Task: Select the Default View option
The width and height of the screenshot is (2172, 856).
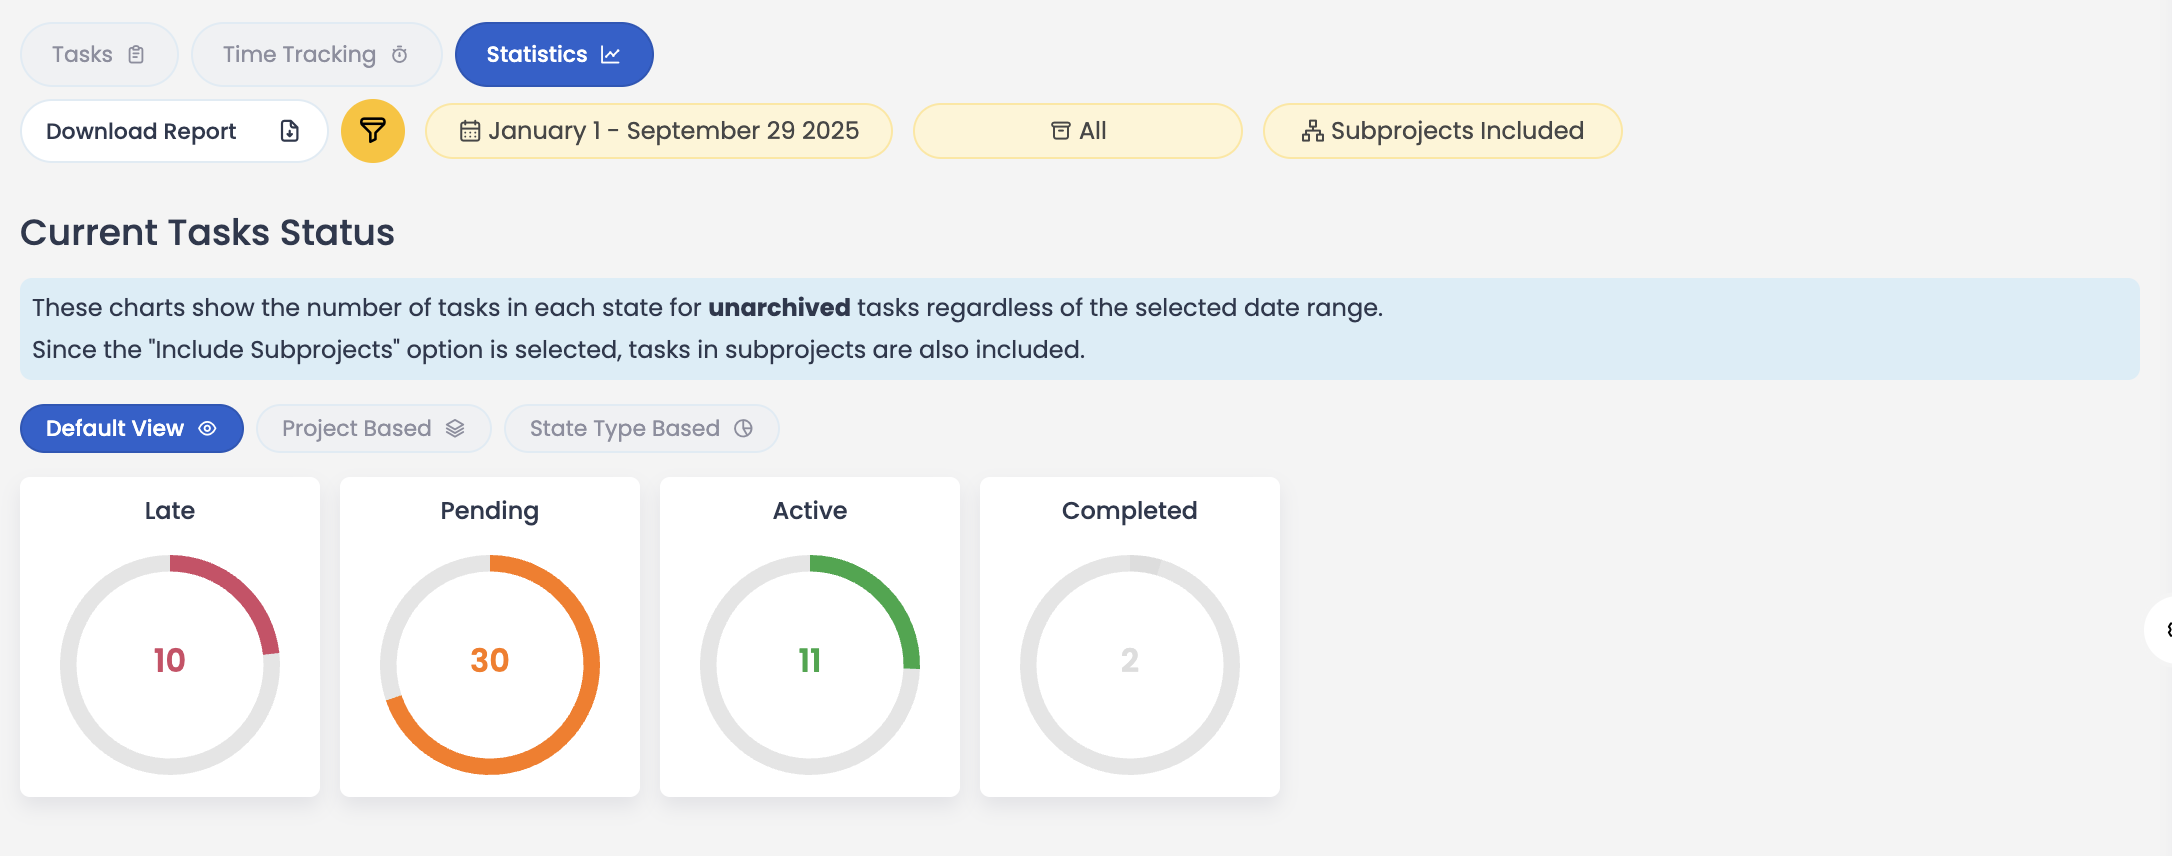Action: tap(131, 428)
